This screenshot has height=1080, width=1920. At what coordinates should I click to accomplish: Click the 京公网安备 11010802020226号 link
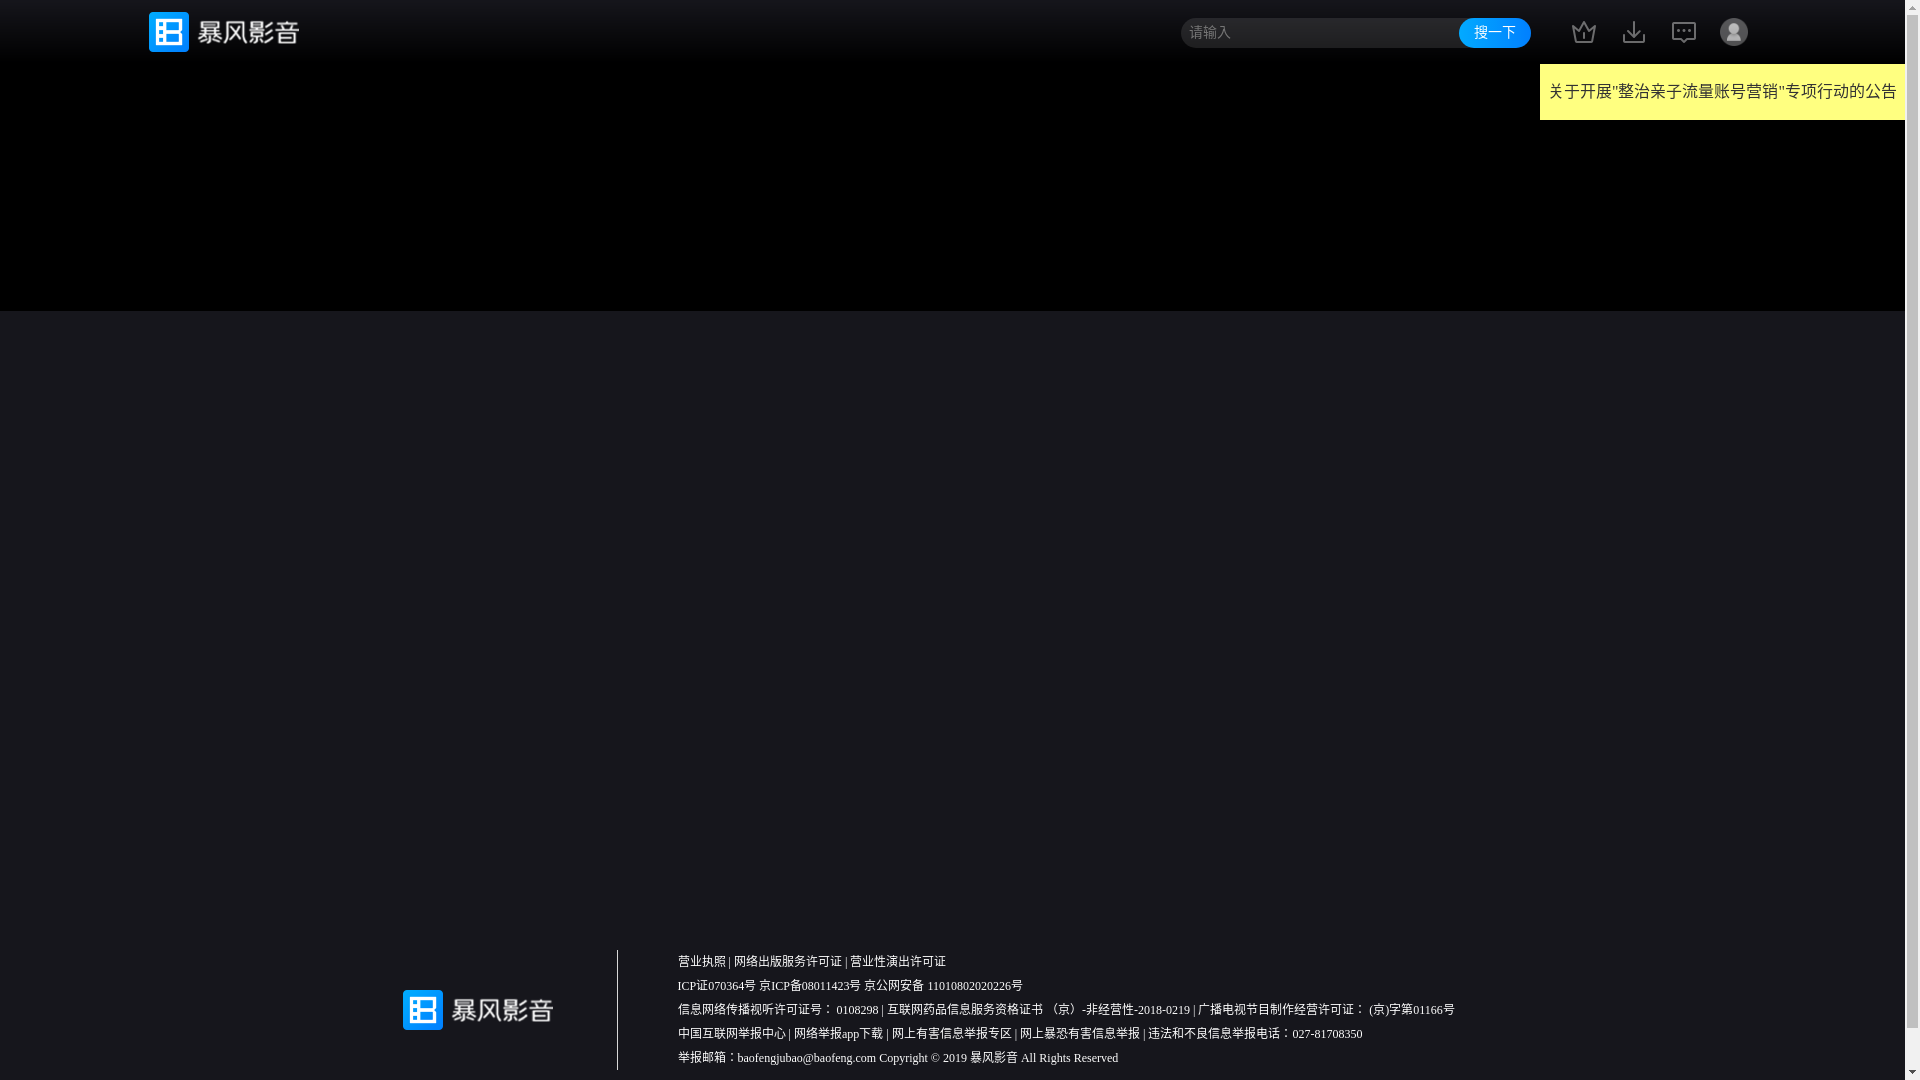tap(942, 986)
